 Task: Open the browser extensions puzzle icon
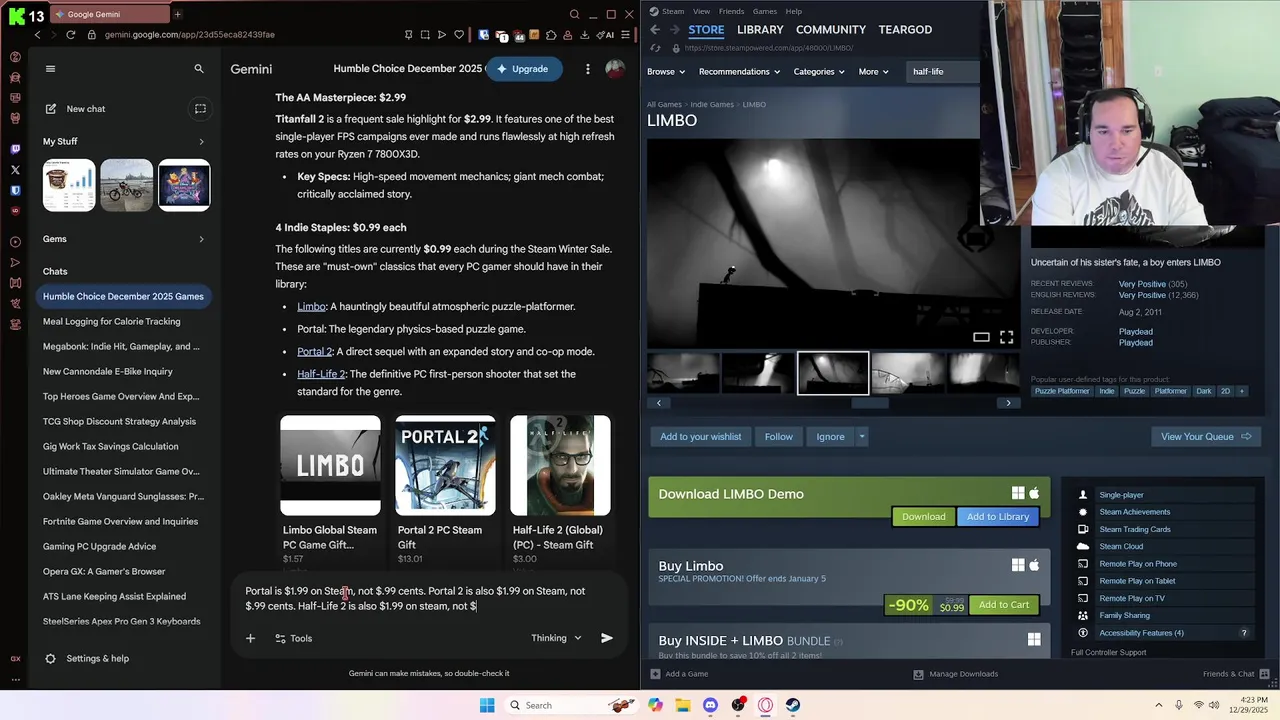(551, 34)
